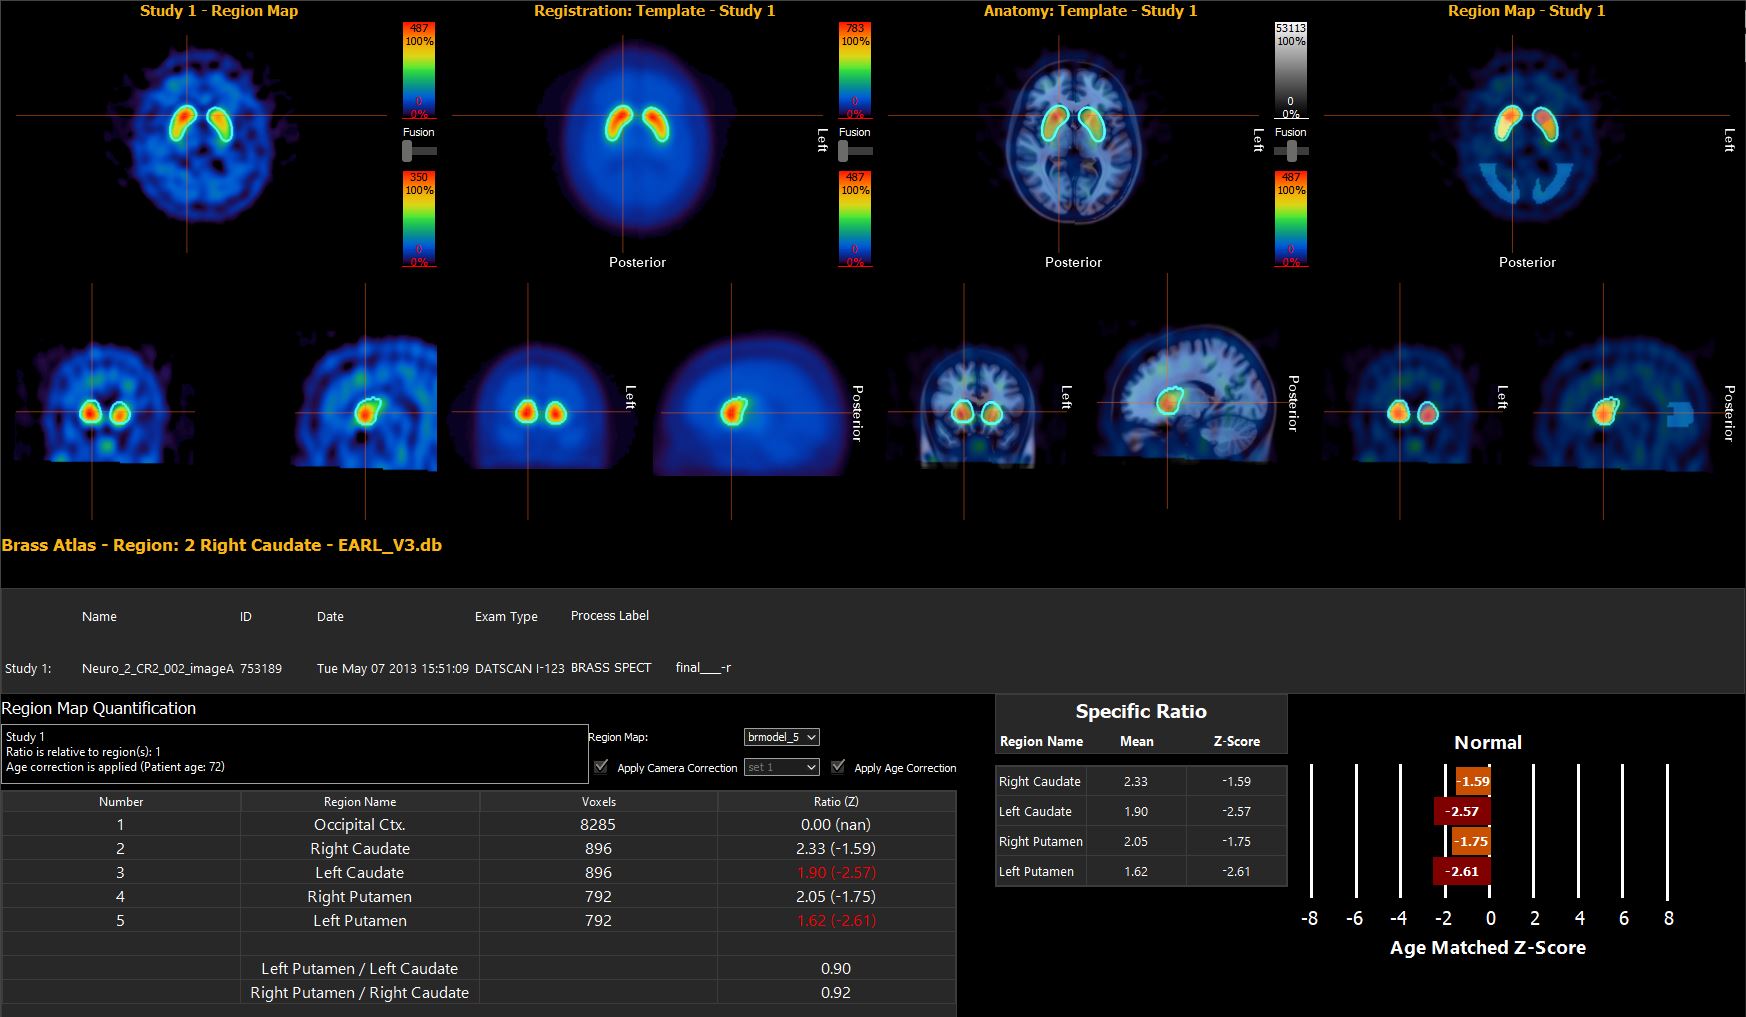The width and height of the screenshot is (1746, 1017).
Task: Open the Region Map dropdown showing brmodel_5
Action: [x=780, y=737]
